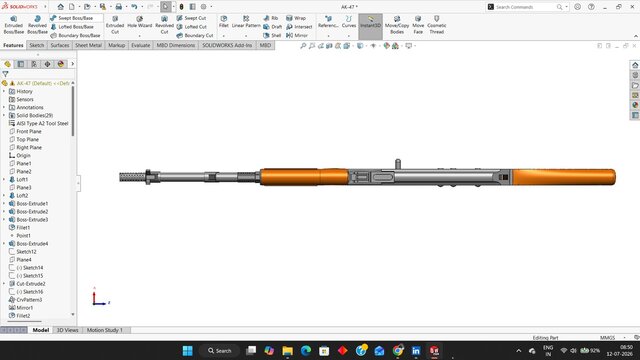Expand the Solid Bodies(29) folder
This screenshot has height=360, width=640.
(4, 116)
